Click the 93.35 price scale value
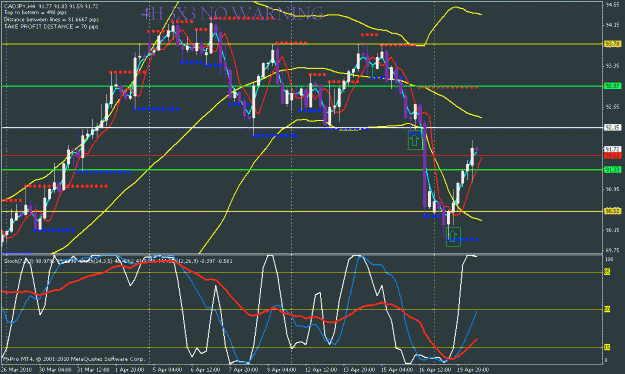 coord(612,66)
